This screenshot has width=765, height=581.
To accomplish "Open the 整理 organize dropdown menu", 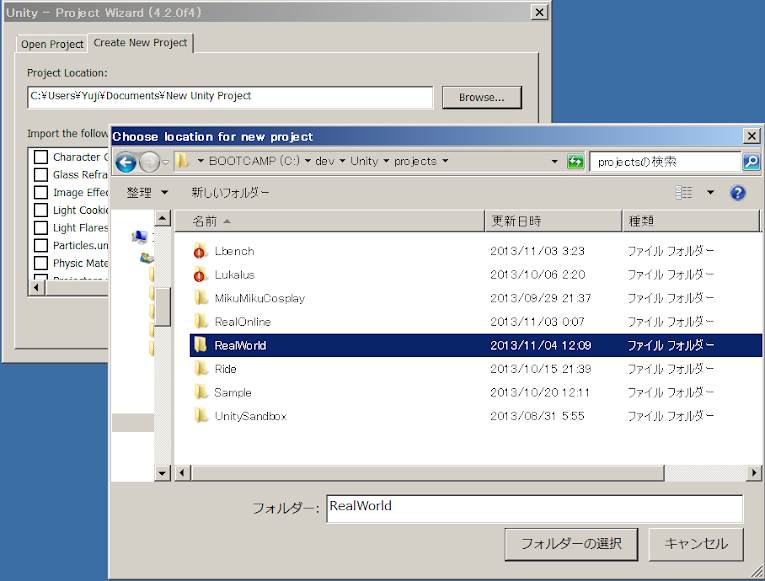I will point(147,193).
